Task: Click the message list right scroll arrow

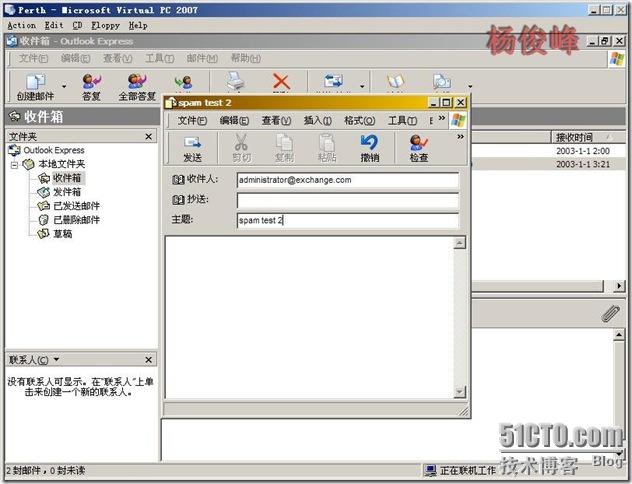Action: click(x=619, y=286)
